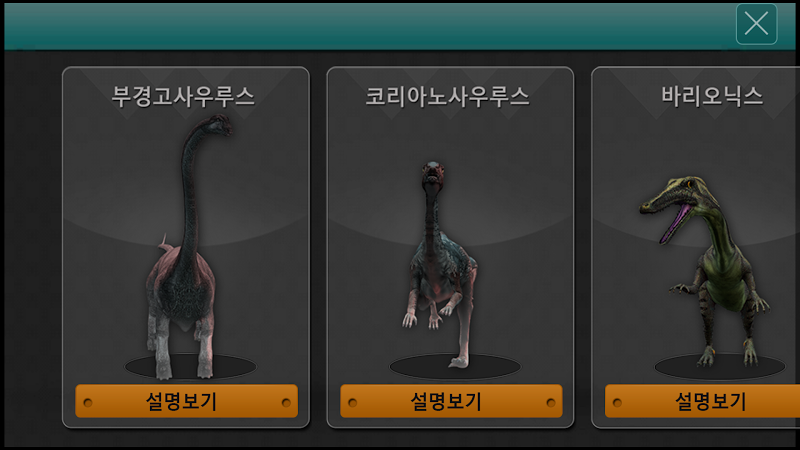Click left rivet on 바리오닉스 설명보기 button

pos(617,403)
